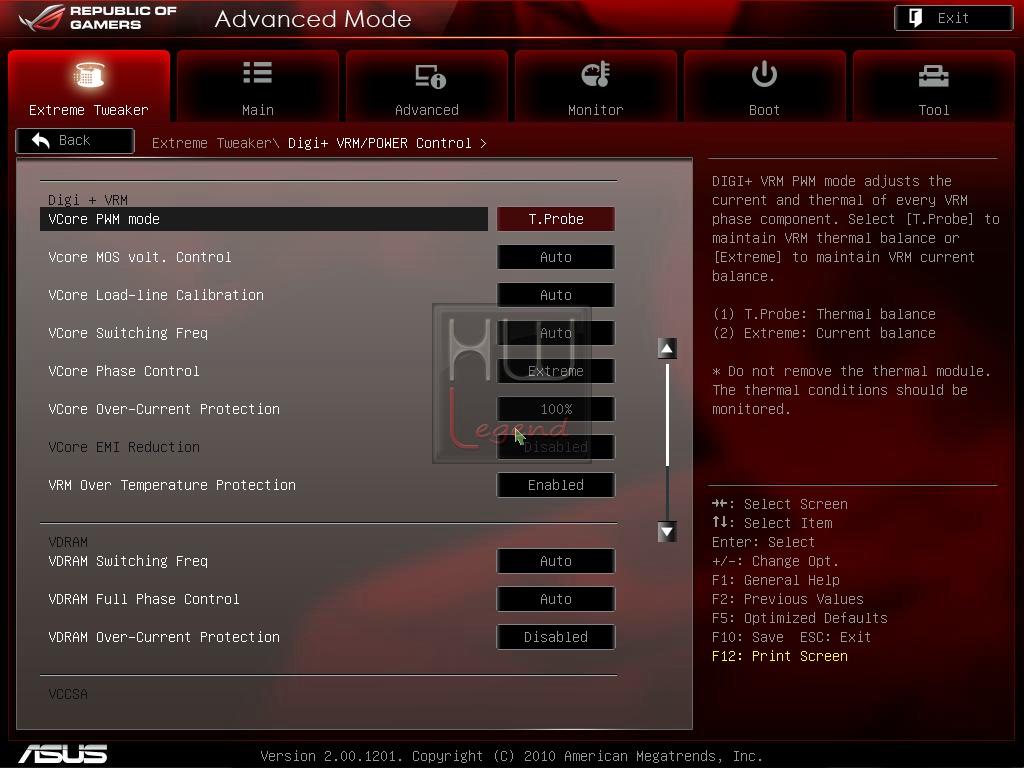The image size is (1024, 768).
Task: Click the Boot tab power icon
Action: pyautogui.click(x=764, y=74)
